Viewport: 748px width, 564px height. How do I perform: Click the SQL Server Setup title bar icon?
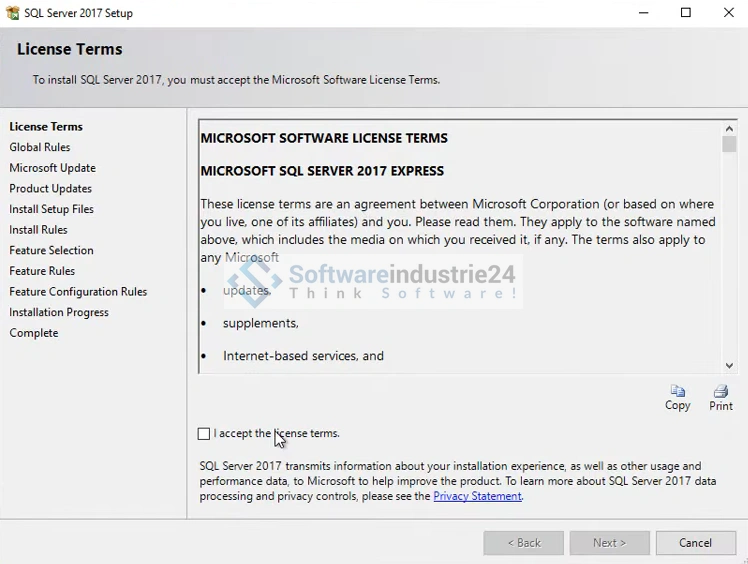click(12, 13)
